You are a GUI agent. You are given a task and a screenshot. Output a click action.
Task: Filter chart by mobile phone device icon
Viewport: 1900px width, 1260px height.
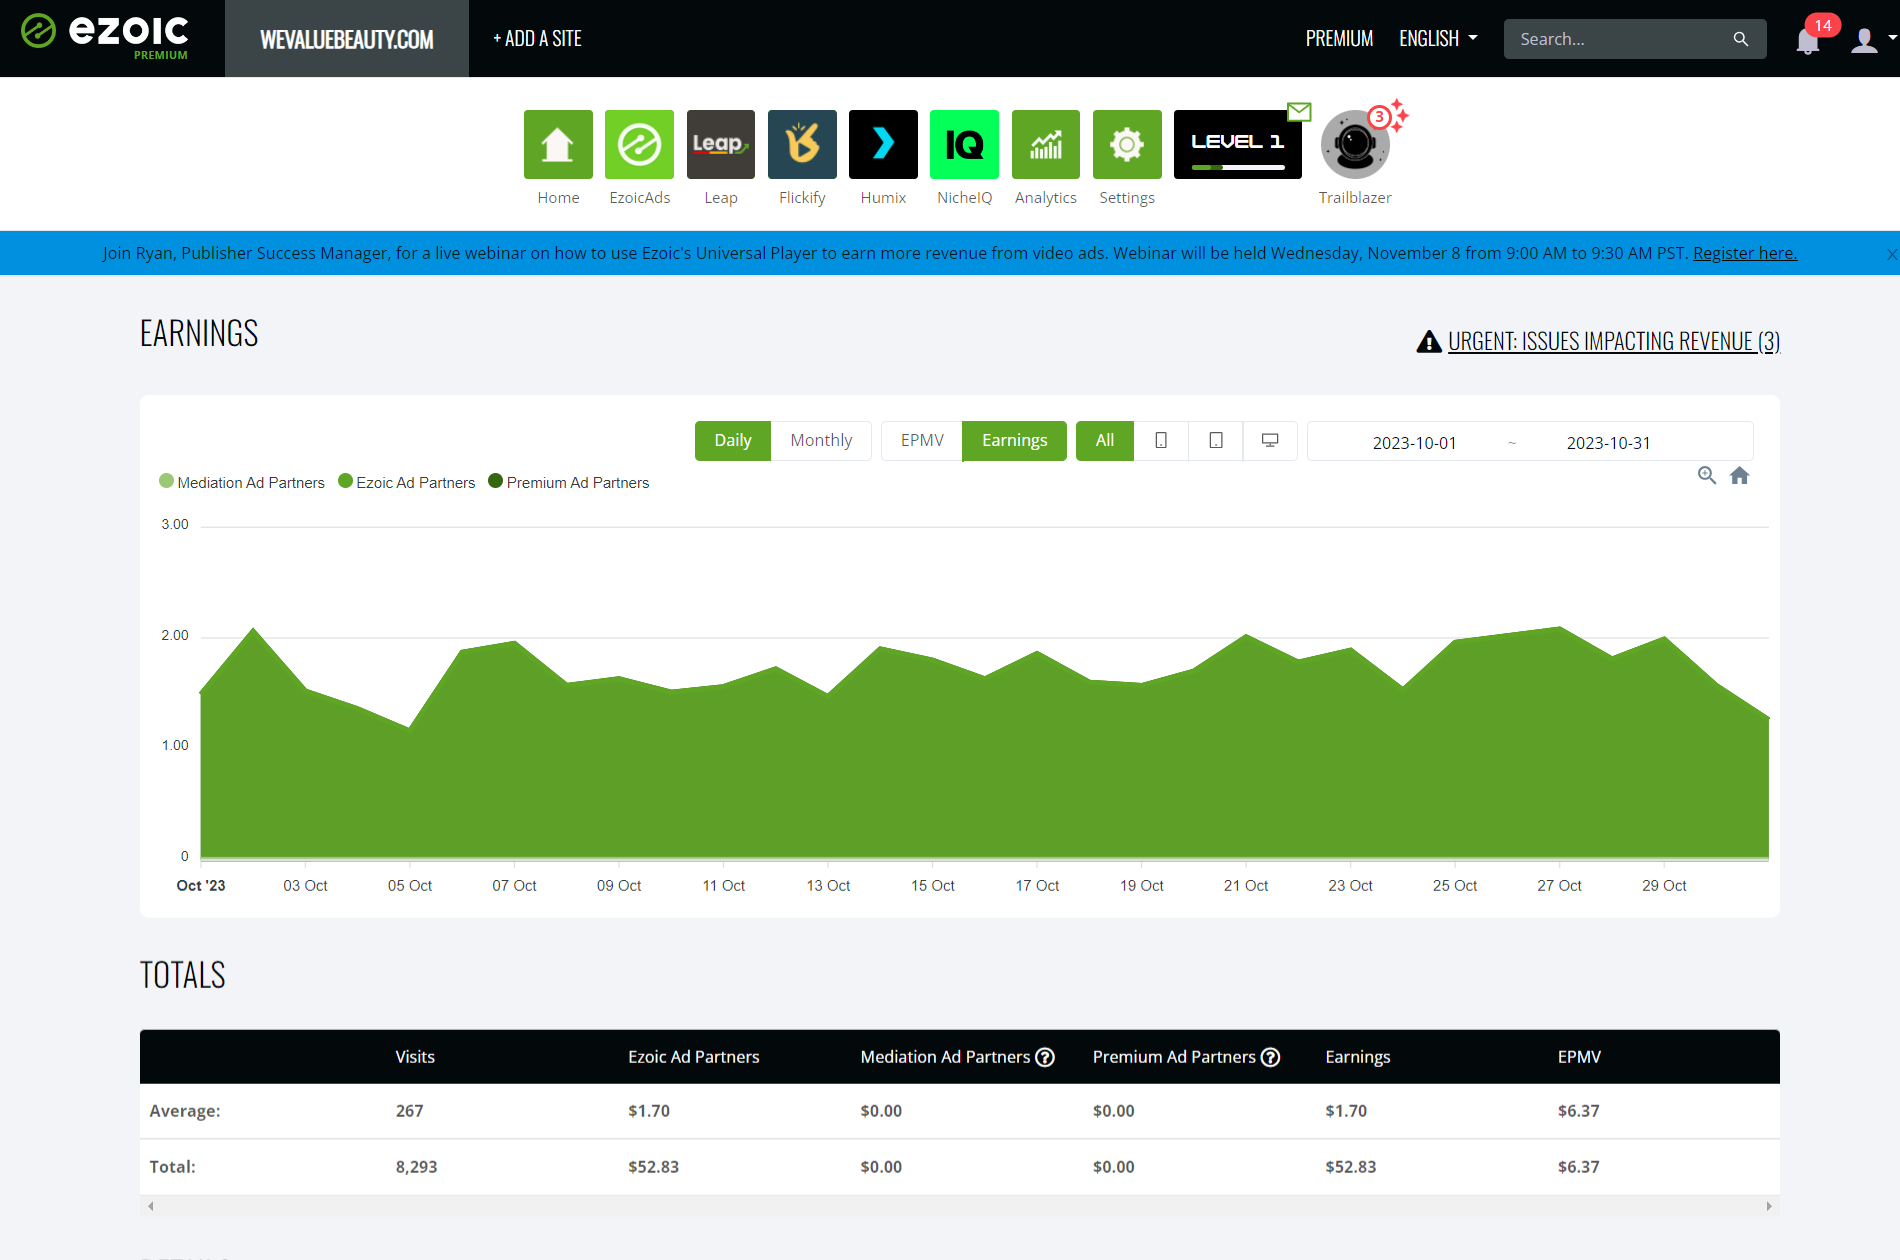[1161, 441]
